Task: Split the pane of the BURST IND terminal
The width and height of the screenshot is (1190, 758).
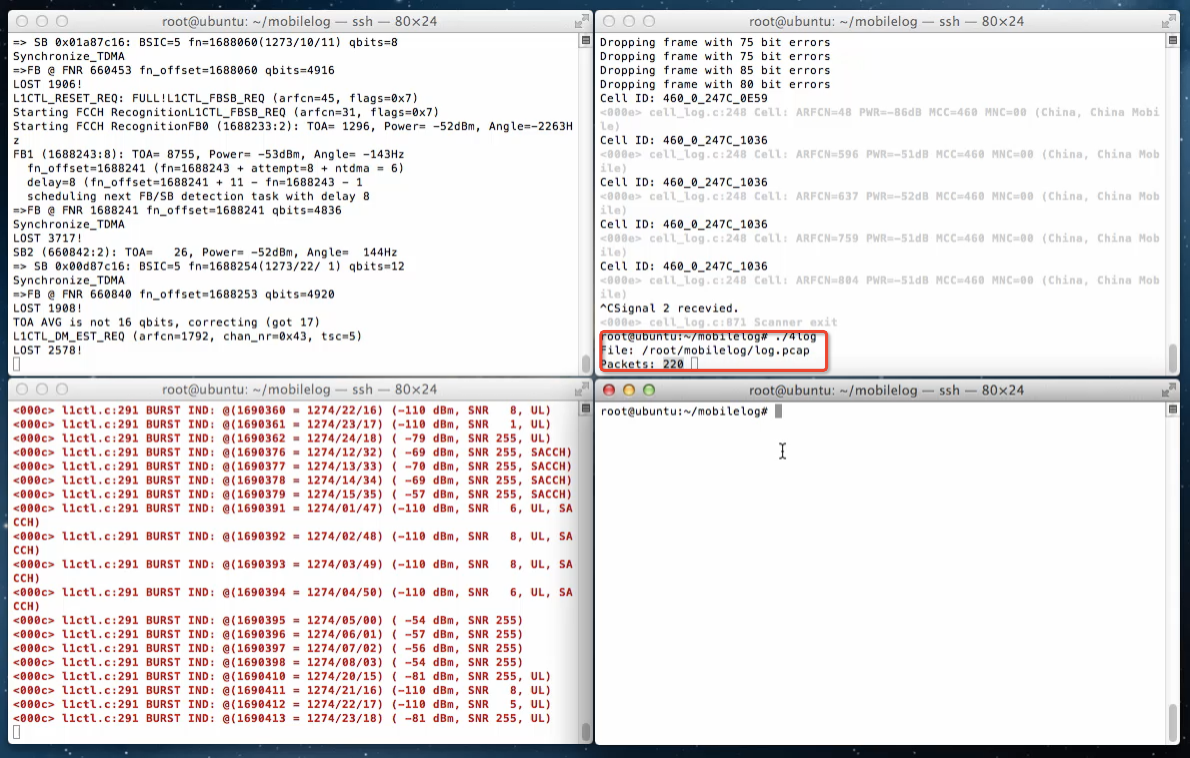Action: coord(586,408)
